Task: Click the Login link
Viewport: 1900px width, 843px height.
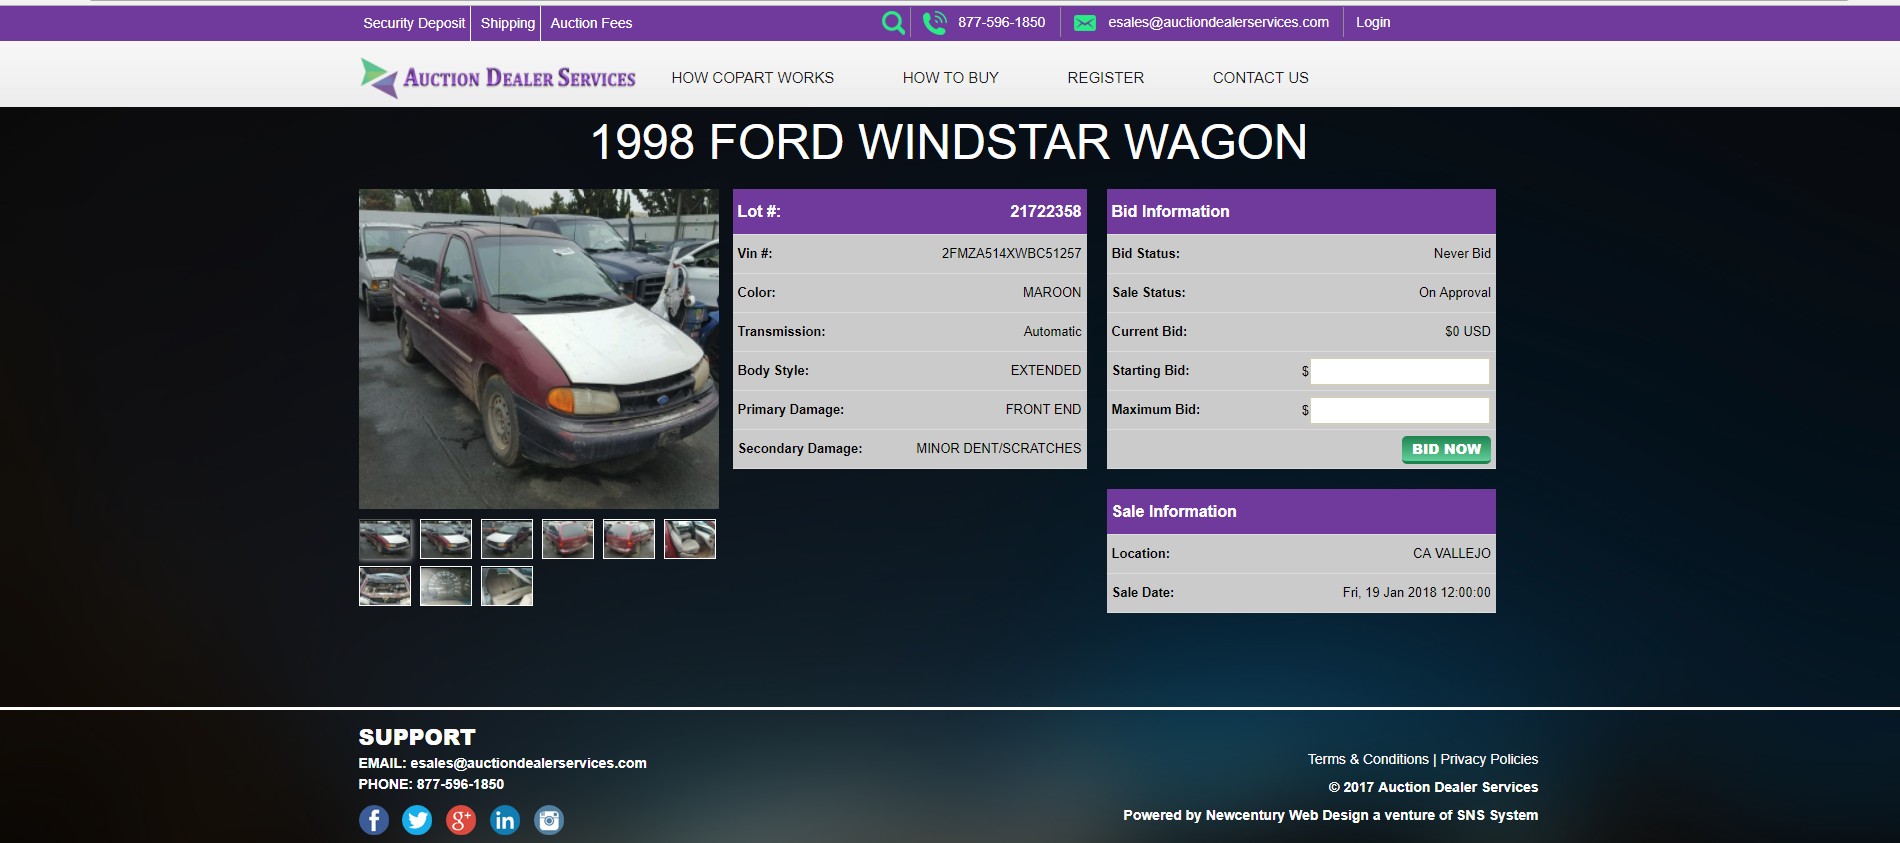Action: coord(1373,22)
